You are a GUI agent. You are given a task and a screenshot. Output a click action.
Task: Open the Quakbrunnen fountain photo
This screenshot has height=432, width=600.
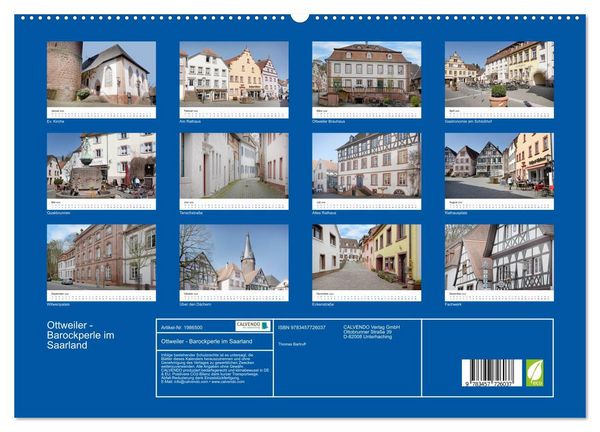[x=101, y=165]
